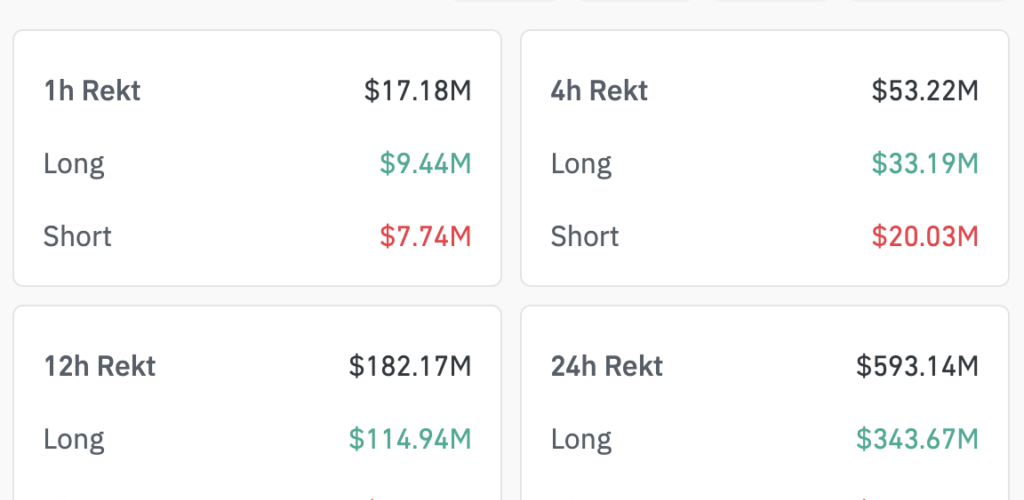
Task: Select the $53.22M 4h total value
Action: 924,91
